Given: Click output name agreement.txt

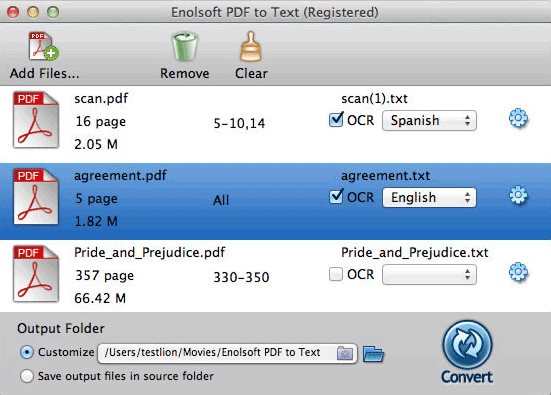Looking at the screenshot, I should coord(385,176).
